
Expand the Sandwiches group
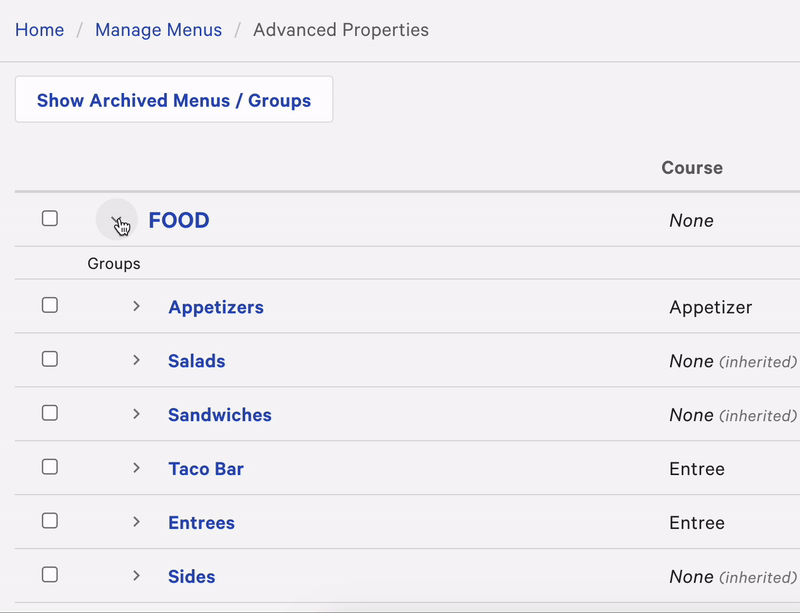click(x=137, y=414)
